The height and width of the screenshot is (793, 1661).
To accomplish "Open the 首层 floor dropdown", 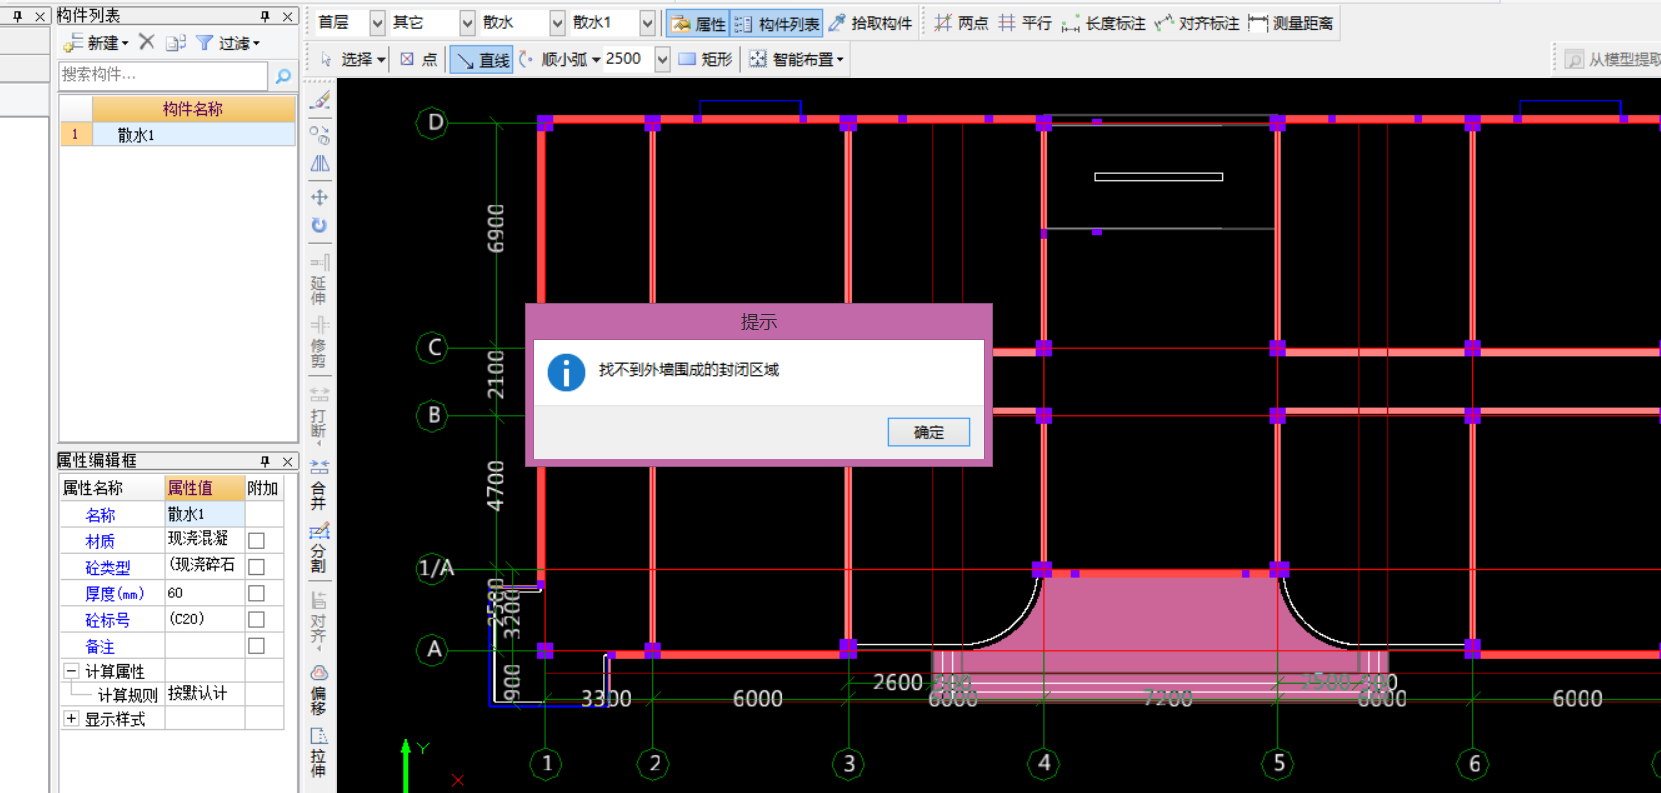I will [377, 22].
